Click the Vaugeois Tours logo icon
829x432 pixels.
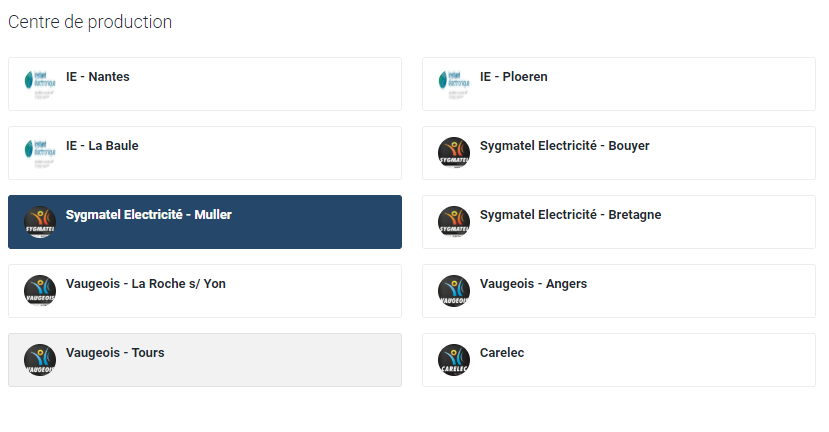(39, 360)
